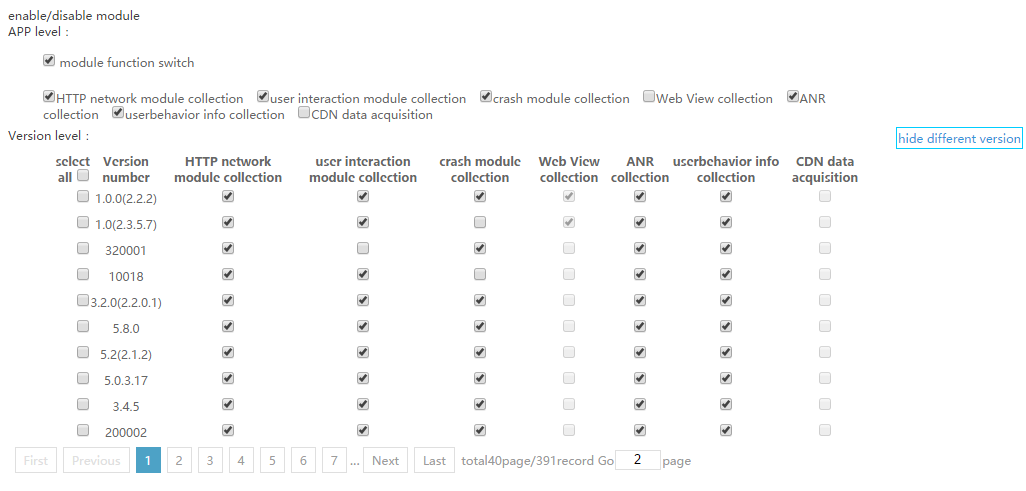Switch to page 2 in pagination
This screenshot has width=1026, height=491.
pyautogui.click(x=179, y=461)
